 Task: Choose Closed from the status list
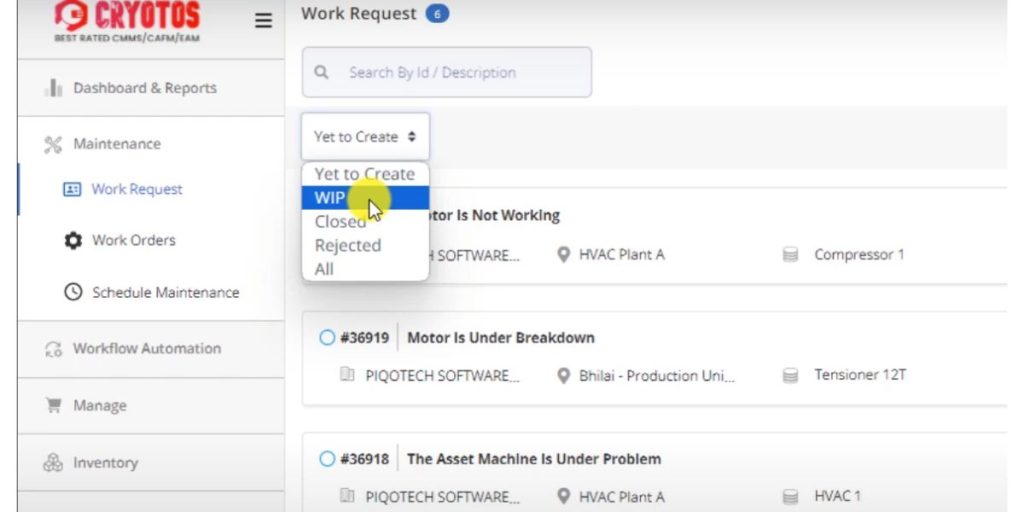[x=339, y=222]
